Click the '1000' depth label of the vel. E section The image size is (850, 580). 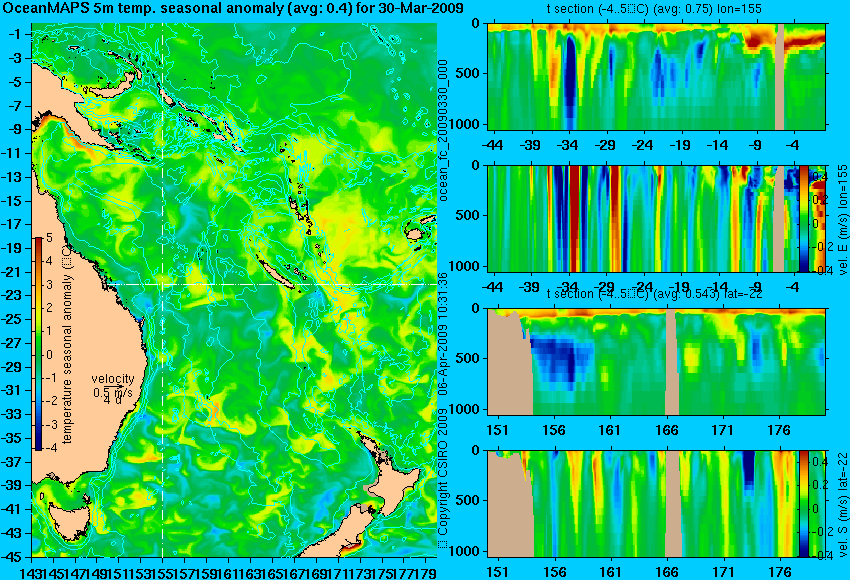[466, 266]
